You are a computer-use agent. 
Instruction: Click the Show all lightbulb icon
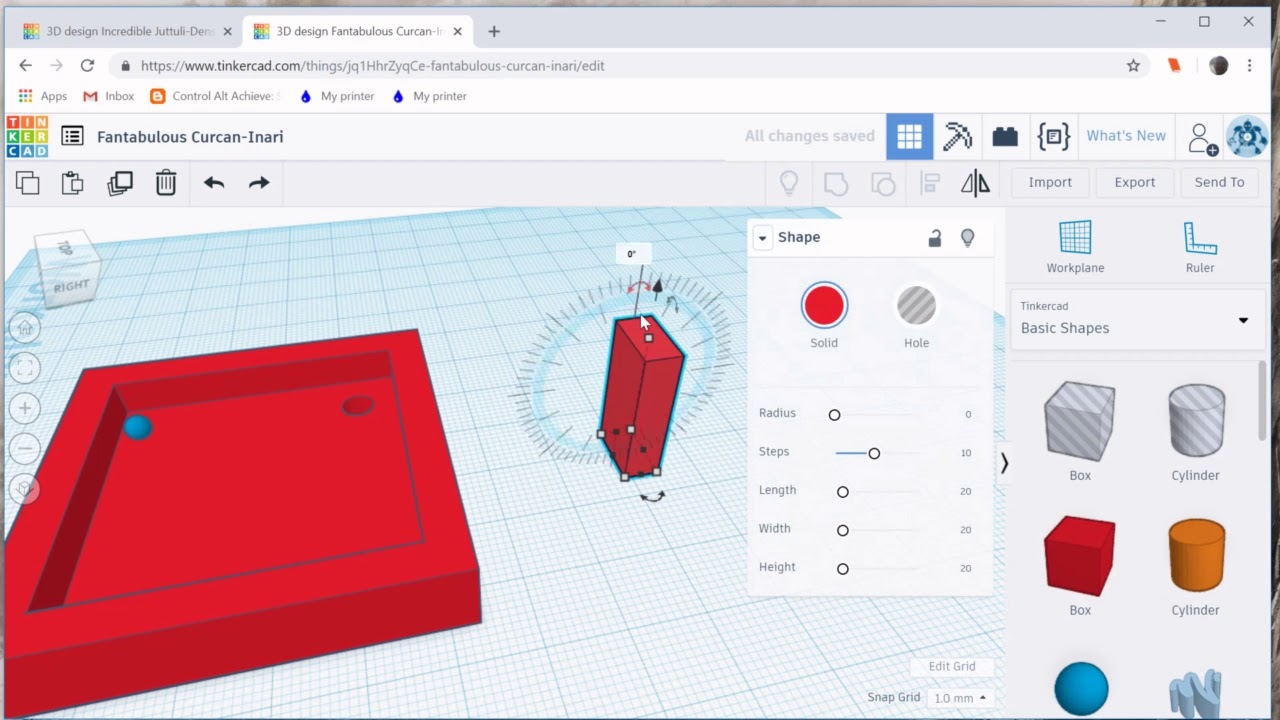click(x=789, y=183)
